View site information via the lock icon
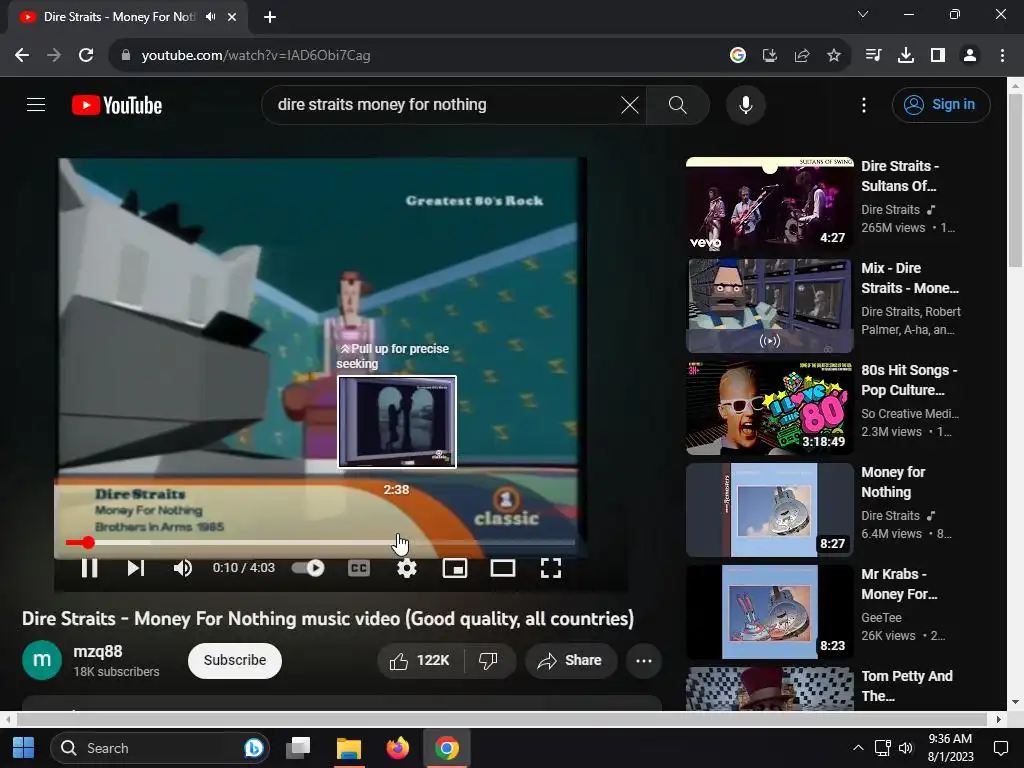The width and height of the screenshot is (1024, 768). (x=126, y=56)
